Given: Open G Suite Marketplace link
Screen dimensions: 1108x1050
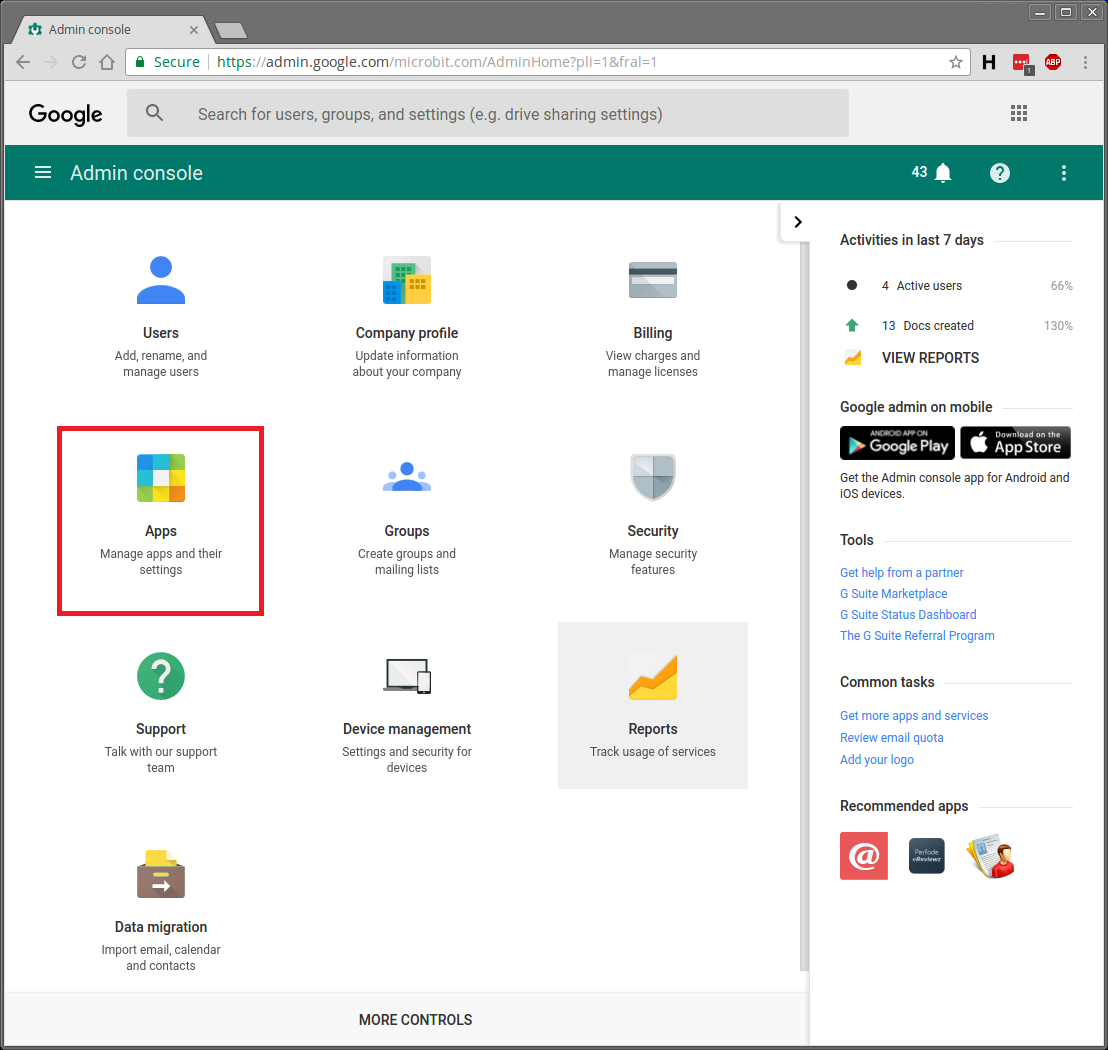Looking at the screenshot, I should [x=893, y=594].
